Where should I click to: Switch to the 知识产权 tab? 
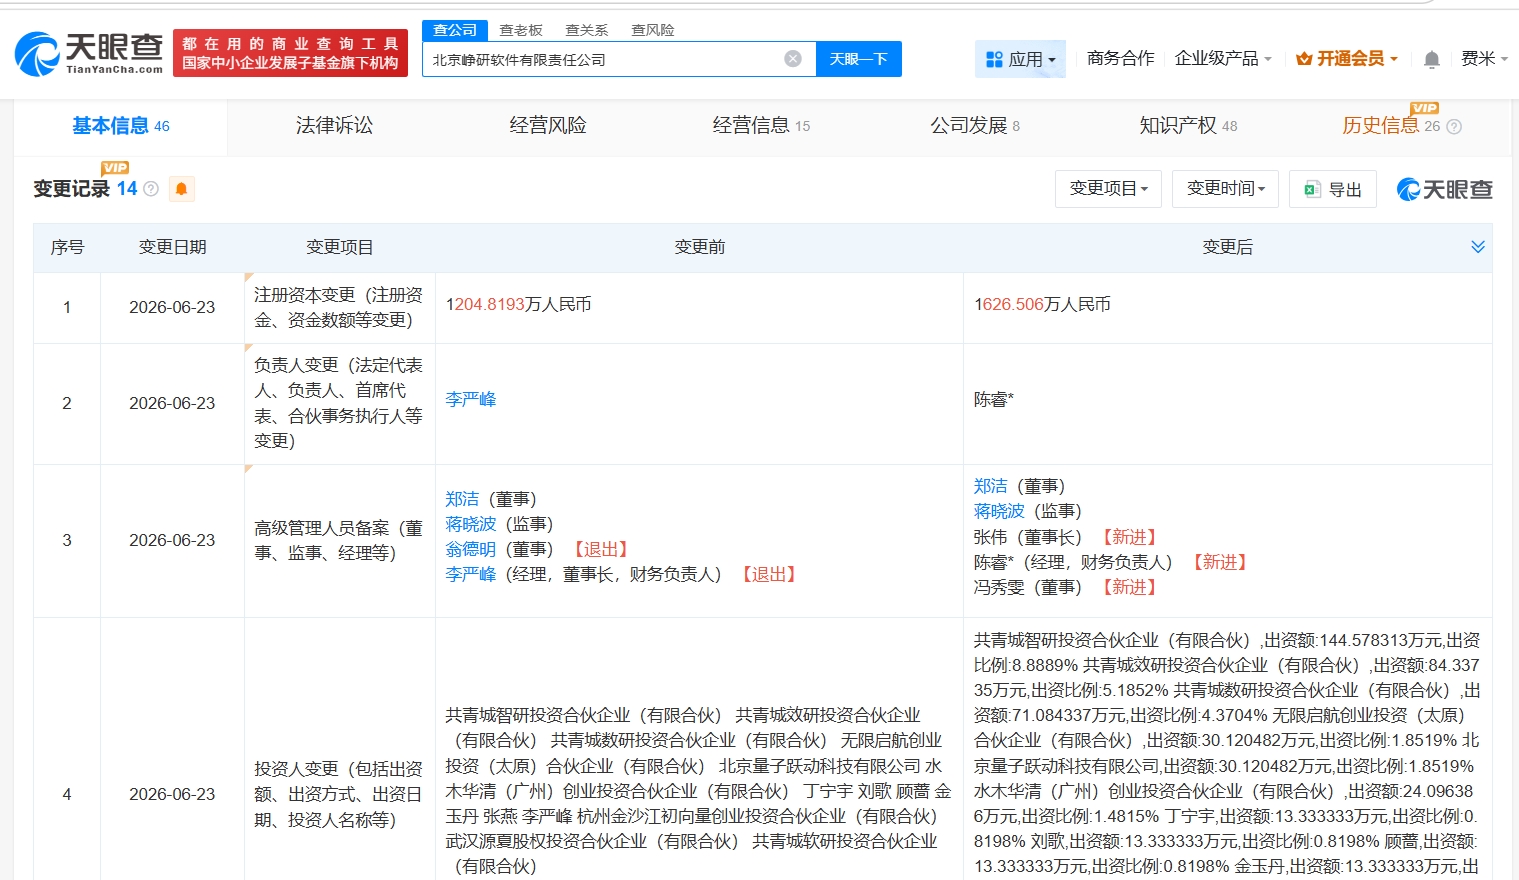click(1188, 126)
